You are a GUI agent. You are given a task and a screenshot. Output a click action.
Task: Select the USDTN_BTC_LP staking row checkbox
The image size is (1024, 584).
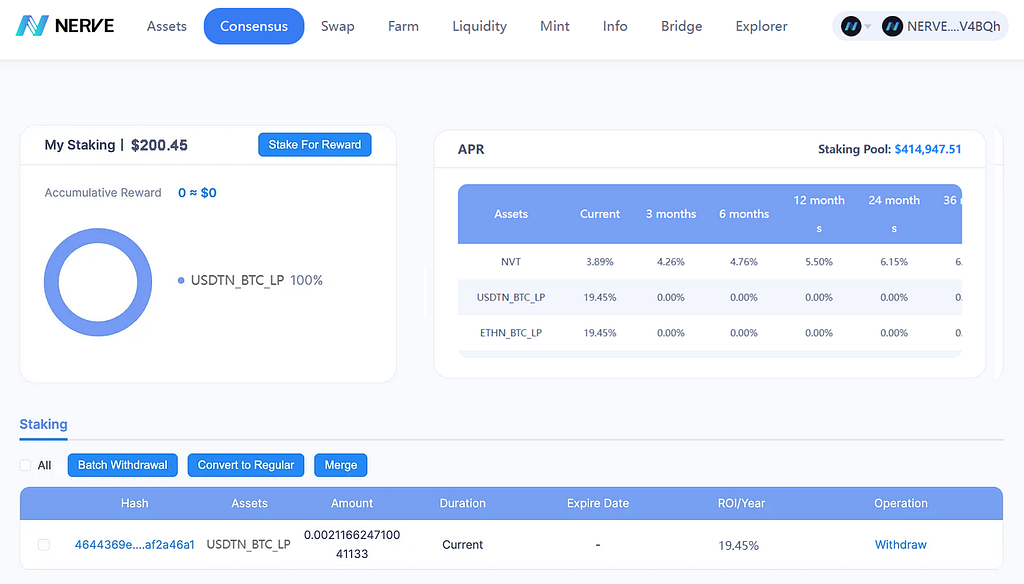click(x=44, y=545)
